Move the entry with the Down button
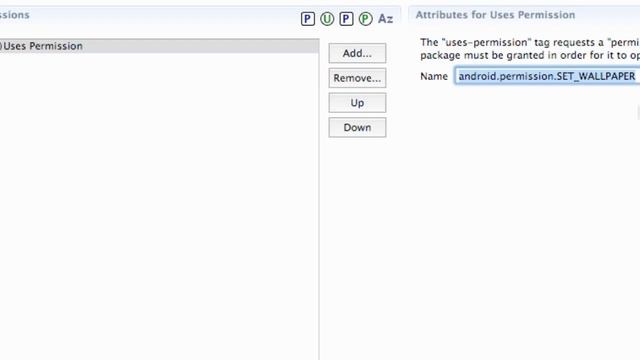This screenshot has height=360, width=640. pos(357,127)
